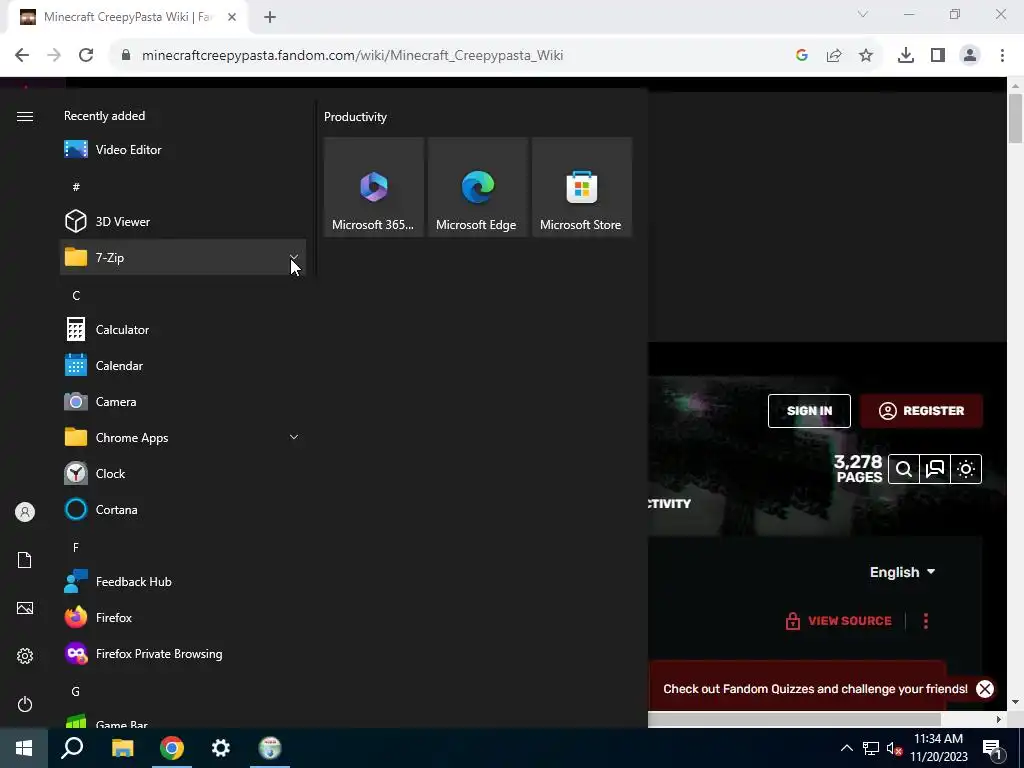Go back in Chrome

tap(22, 56)
